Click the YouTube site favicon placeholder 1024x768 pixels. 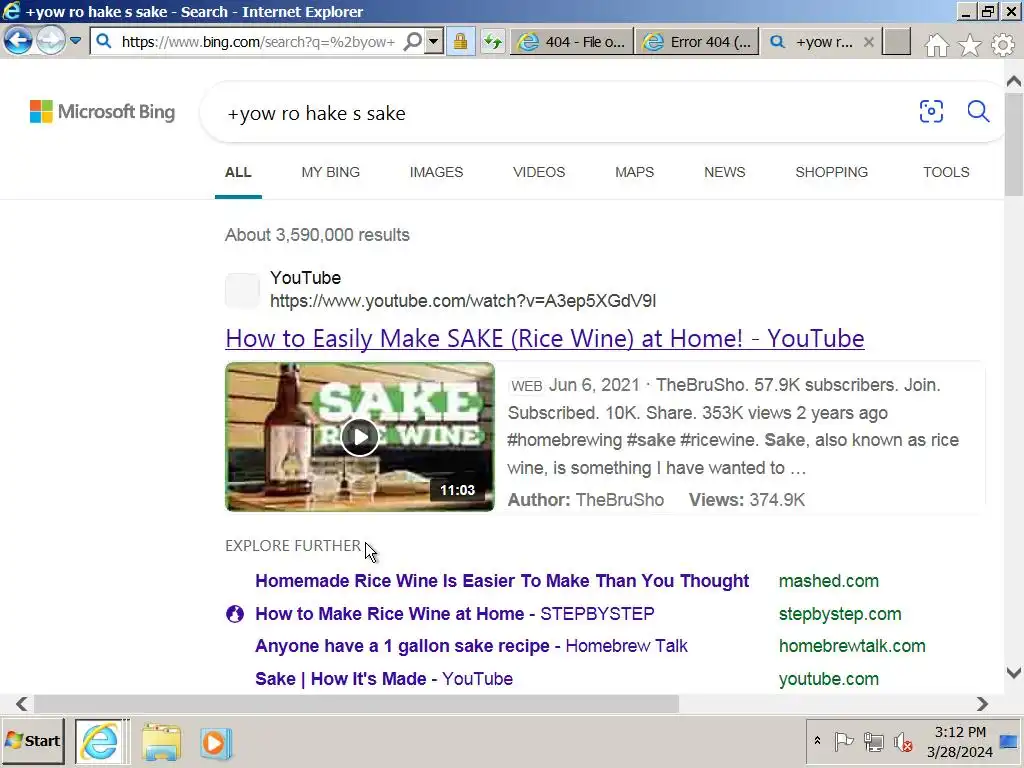tap(242, 291)
